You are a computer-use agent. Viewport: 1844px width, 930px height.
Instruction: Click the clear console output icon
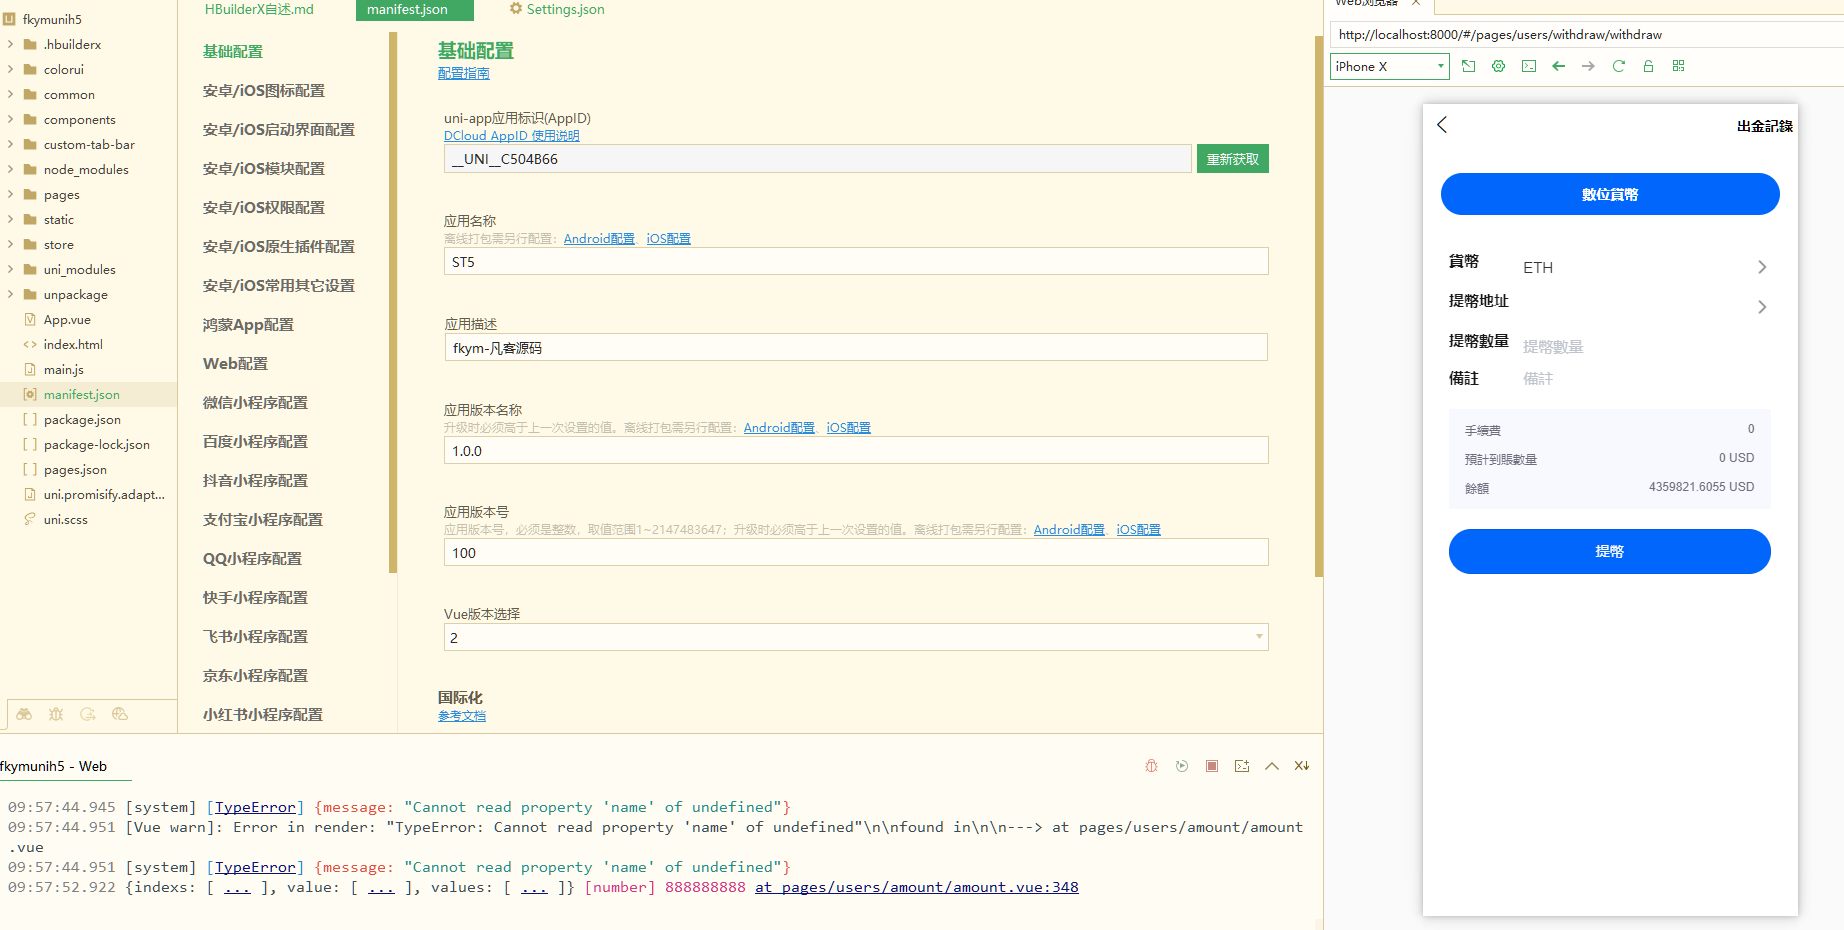1301,766
